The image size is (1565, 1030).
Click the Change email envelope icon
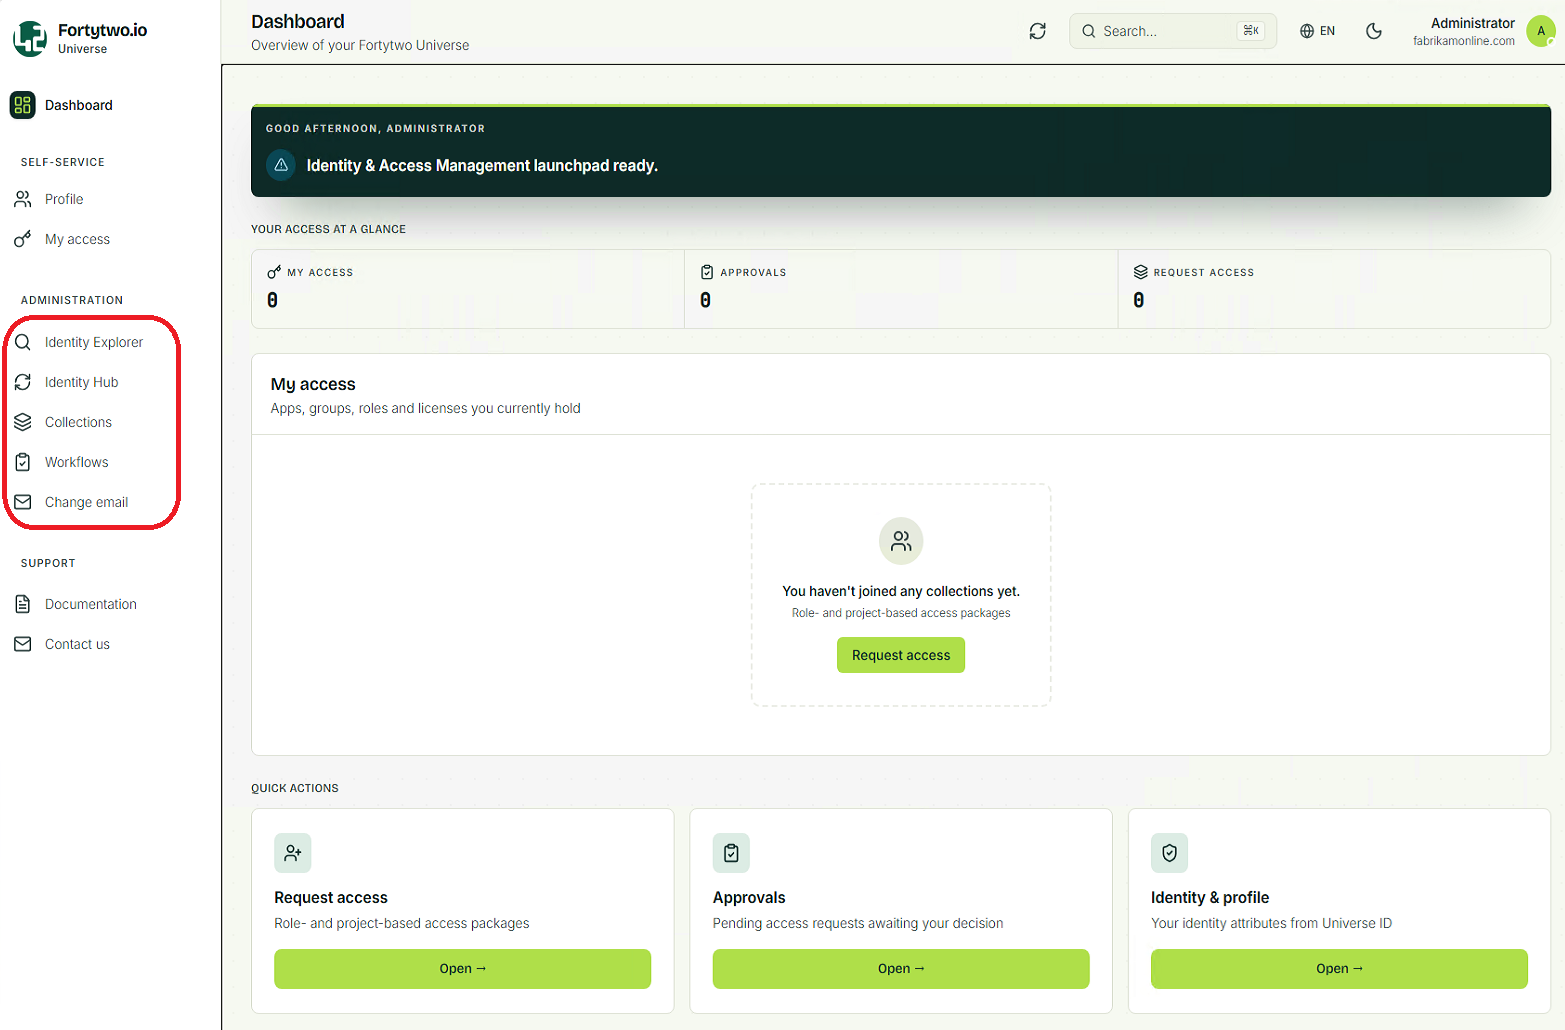click(23, 502)
